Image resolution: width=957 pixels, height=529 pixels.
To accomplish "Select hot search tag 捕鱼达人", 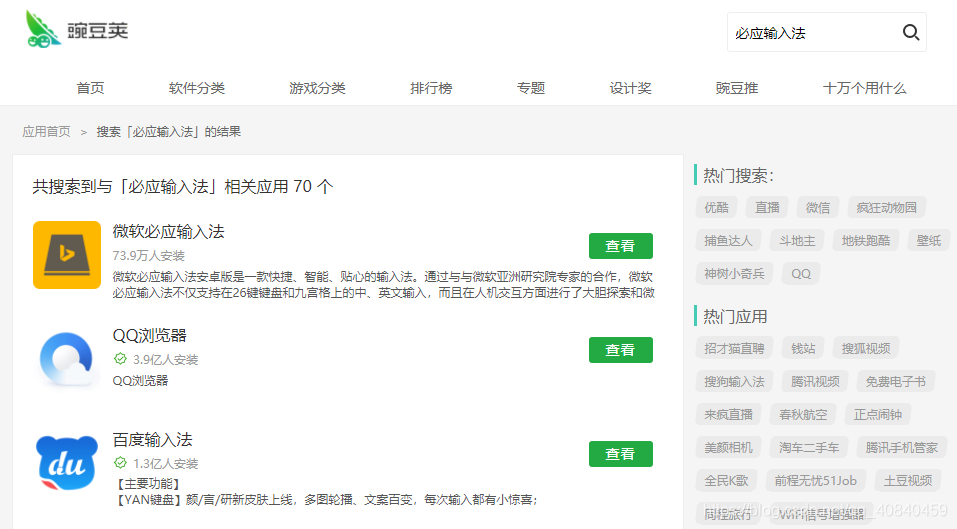I will point(728,240).
